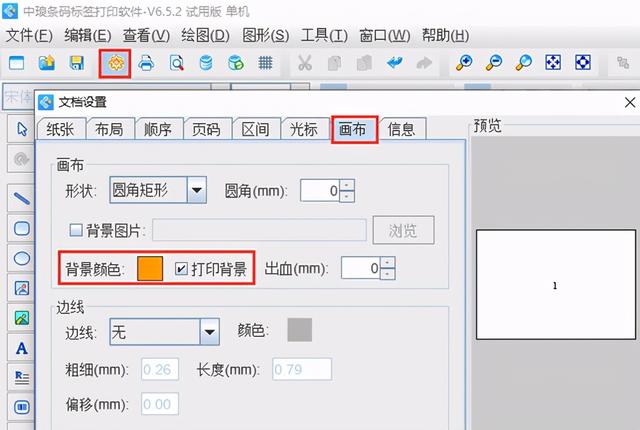This screenshot has height=430, width=640.
Task: Click the Copy icon in toolbar
Action: [334, 63]
